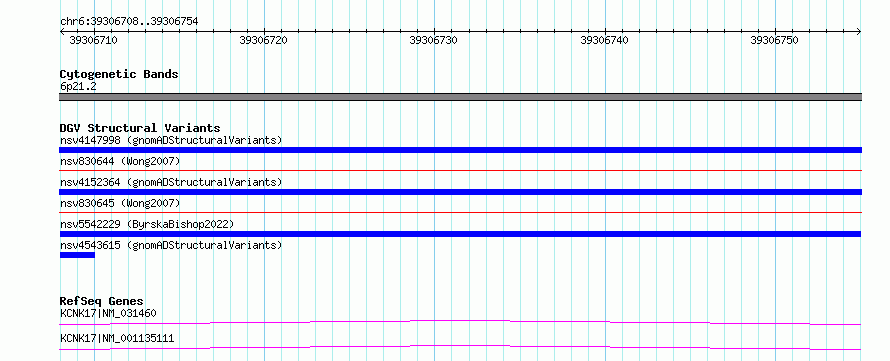Select the DGV Structural Variants track title
Screen dimensions: 890x361
point(140,128)
